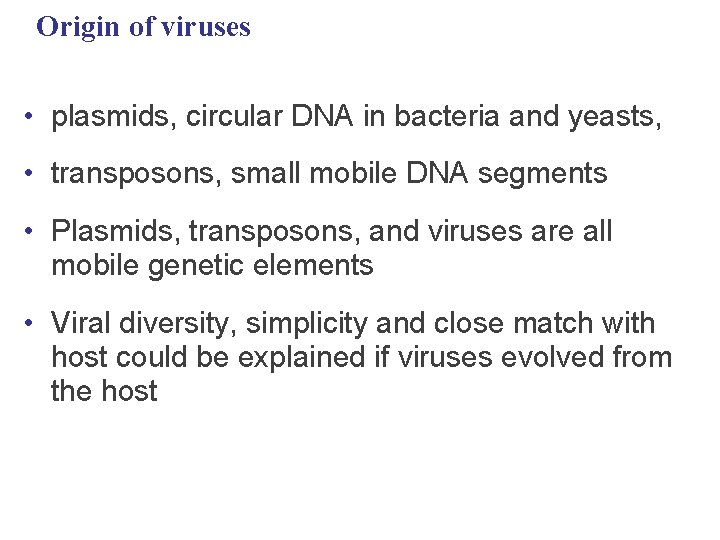Click the 'Viral diversity, simplicity' bullet line
720x540 pixels.
tap(353, 324)
